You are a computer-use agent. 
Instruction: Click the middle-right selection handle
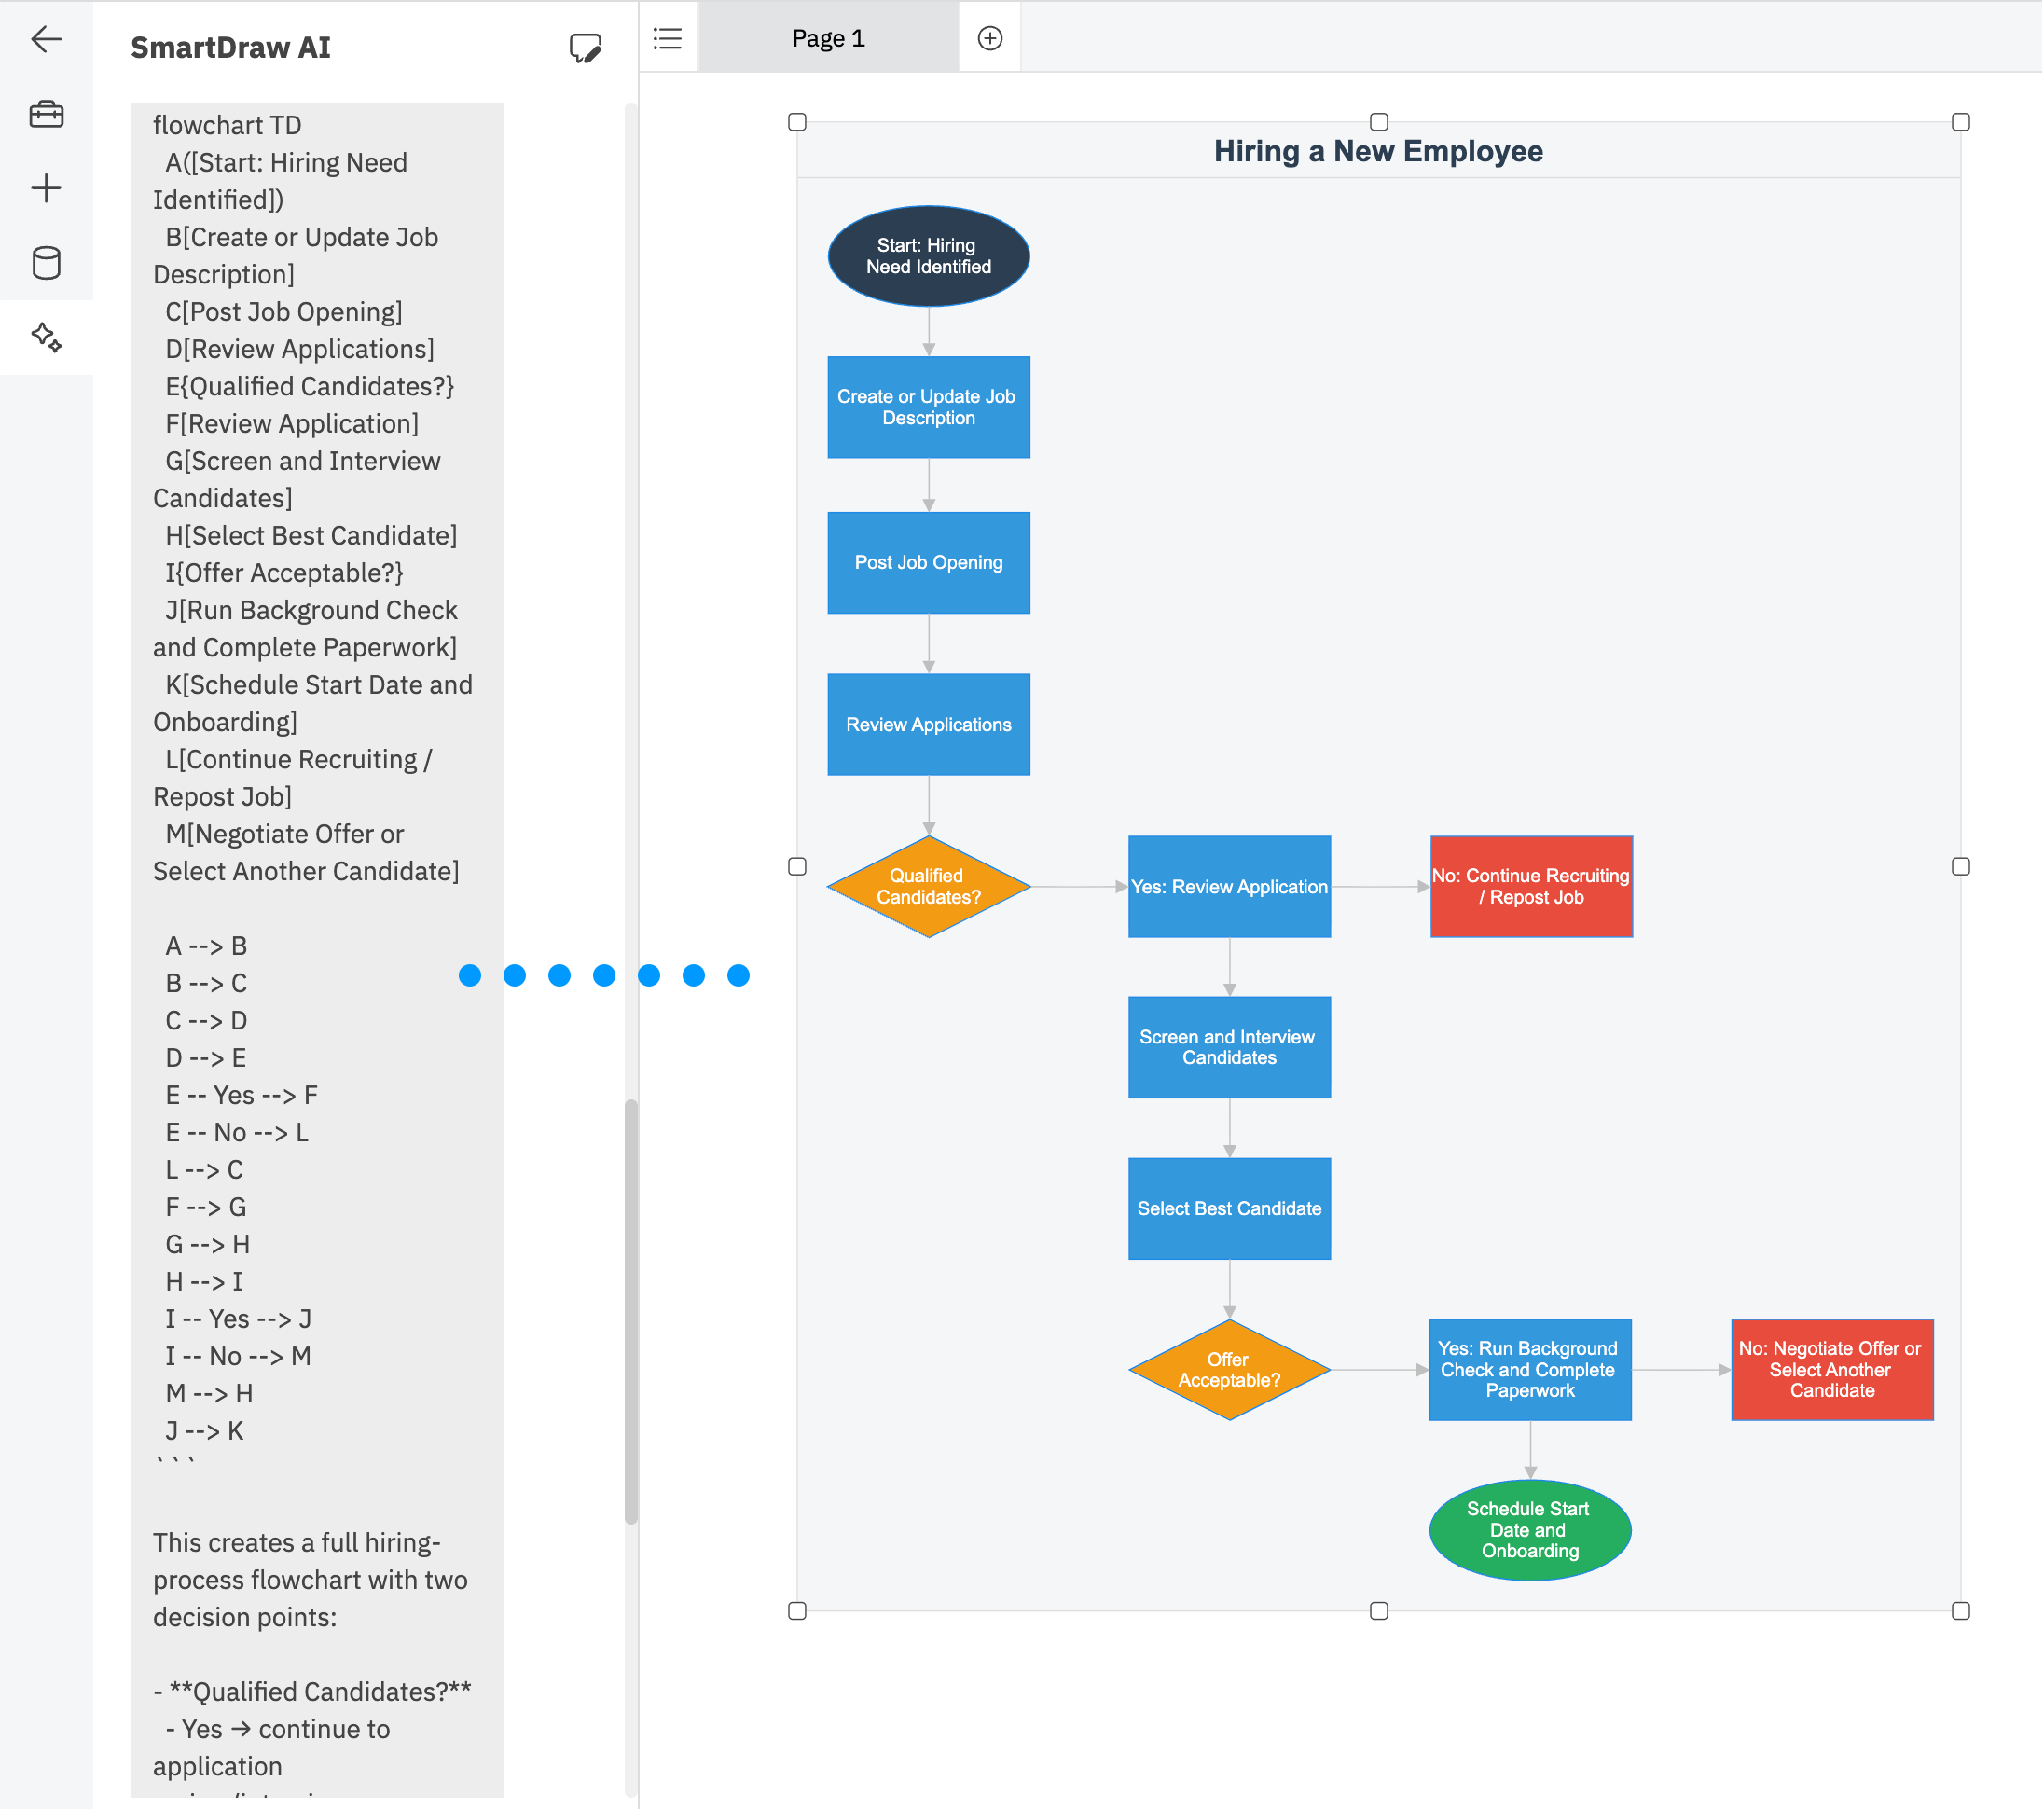point(1961,867)
